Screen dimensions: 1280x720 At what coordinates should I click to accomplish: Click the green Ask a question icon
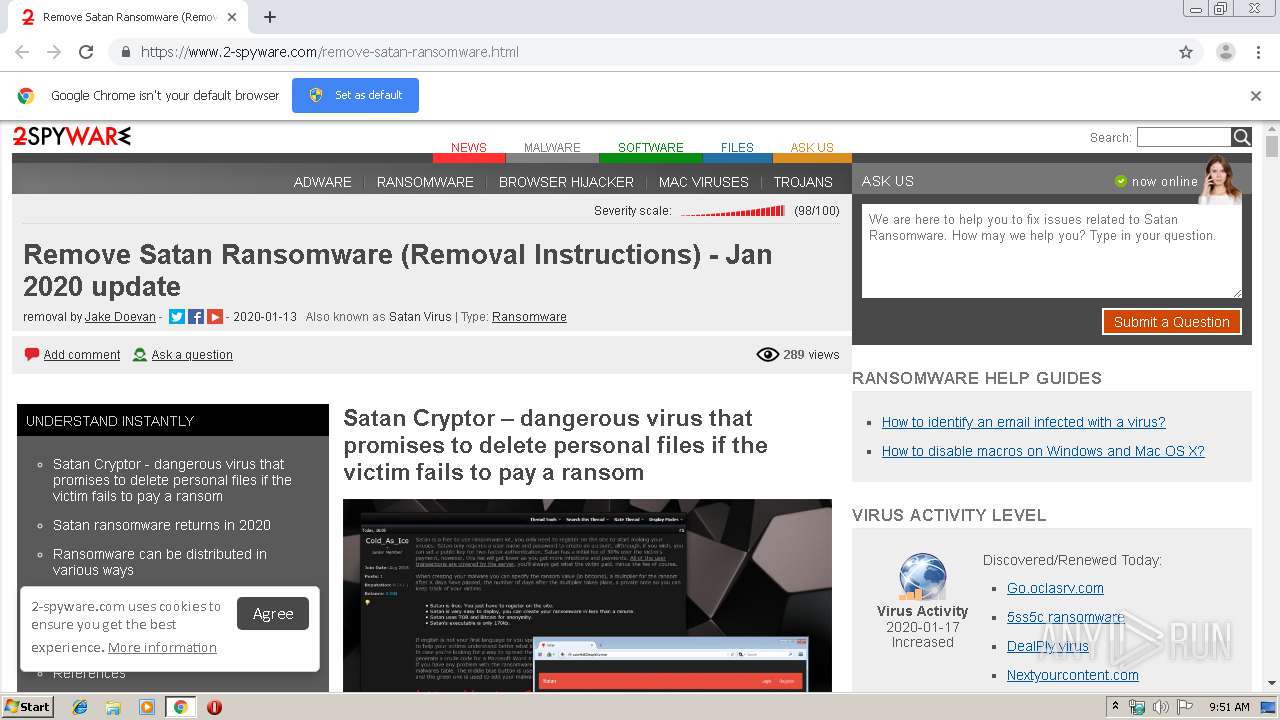pyautogui.click(x=140, y=354)
